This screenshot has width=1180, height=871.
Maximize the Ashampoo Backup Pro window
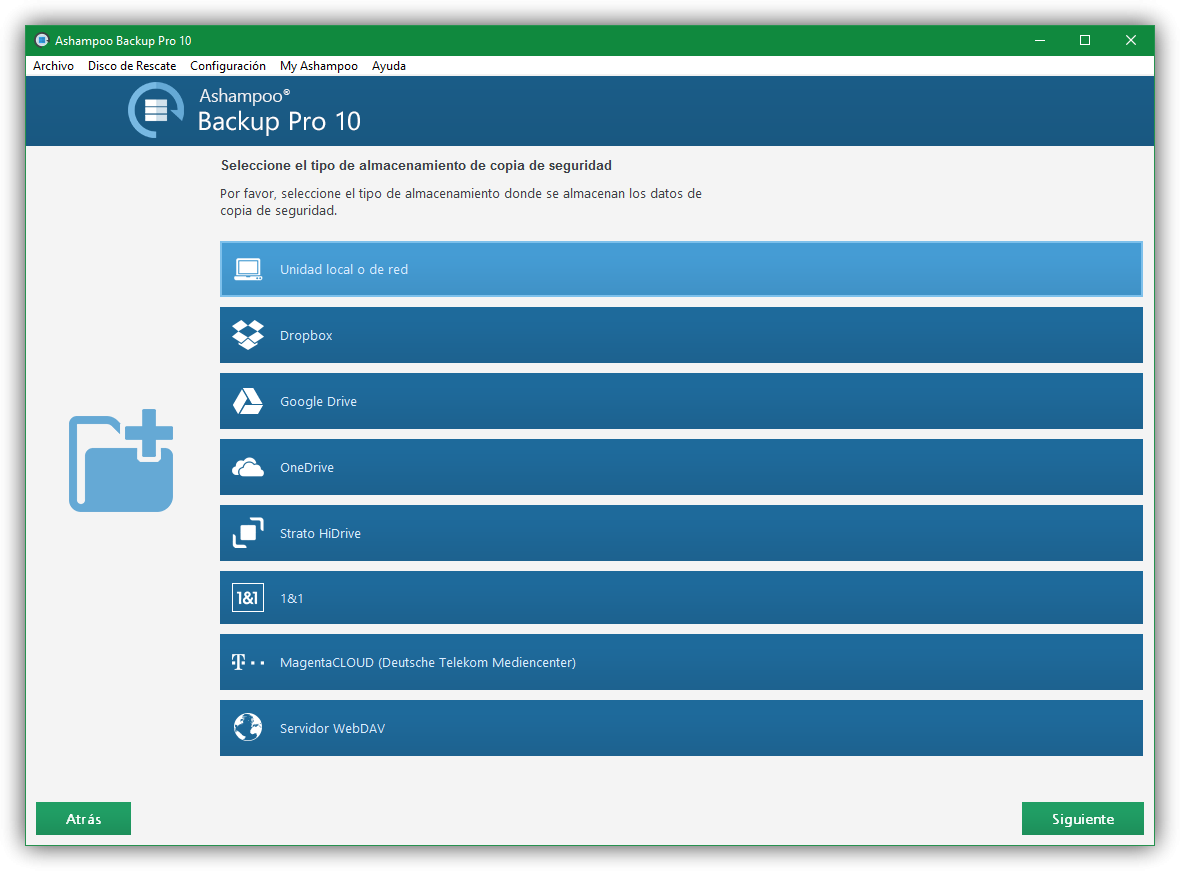click(x=1085, y=40)
